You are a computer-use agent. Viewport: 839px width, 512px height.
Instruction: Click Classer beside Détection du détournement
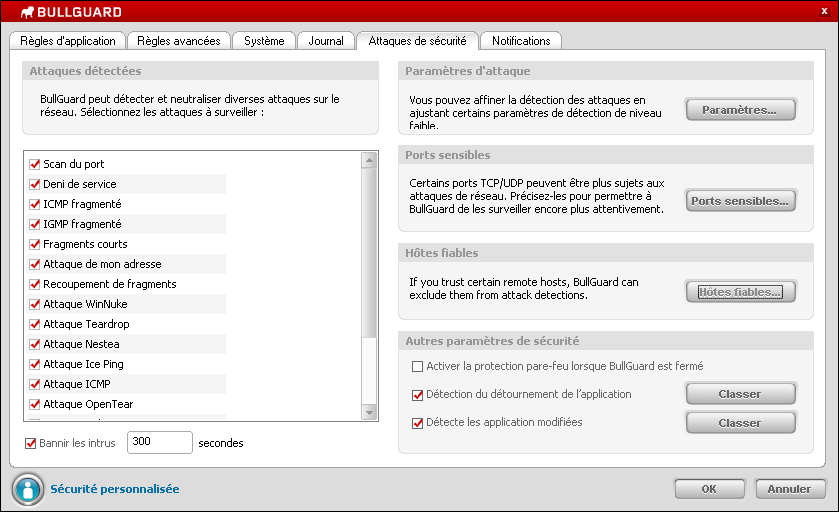(741, 394)
